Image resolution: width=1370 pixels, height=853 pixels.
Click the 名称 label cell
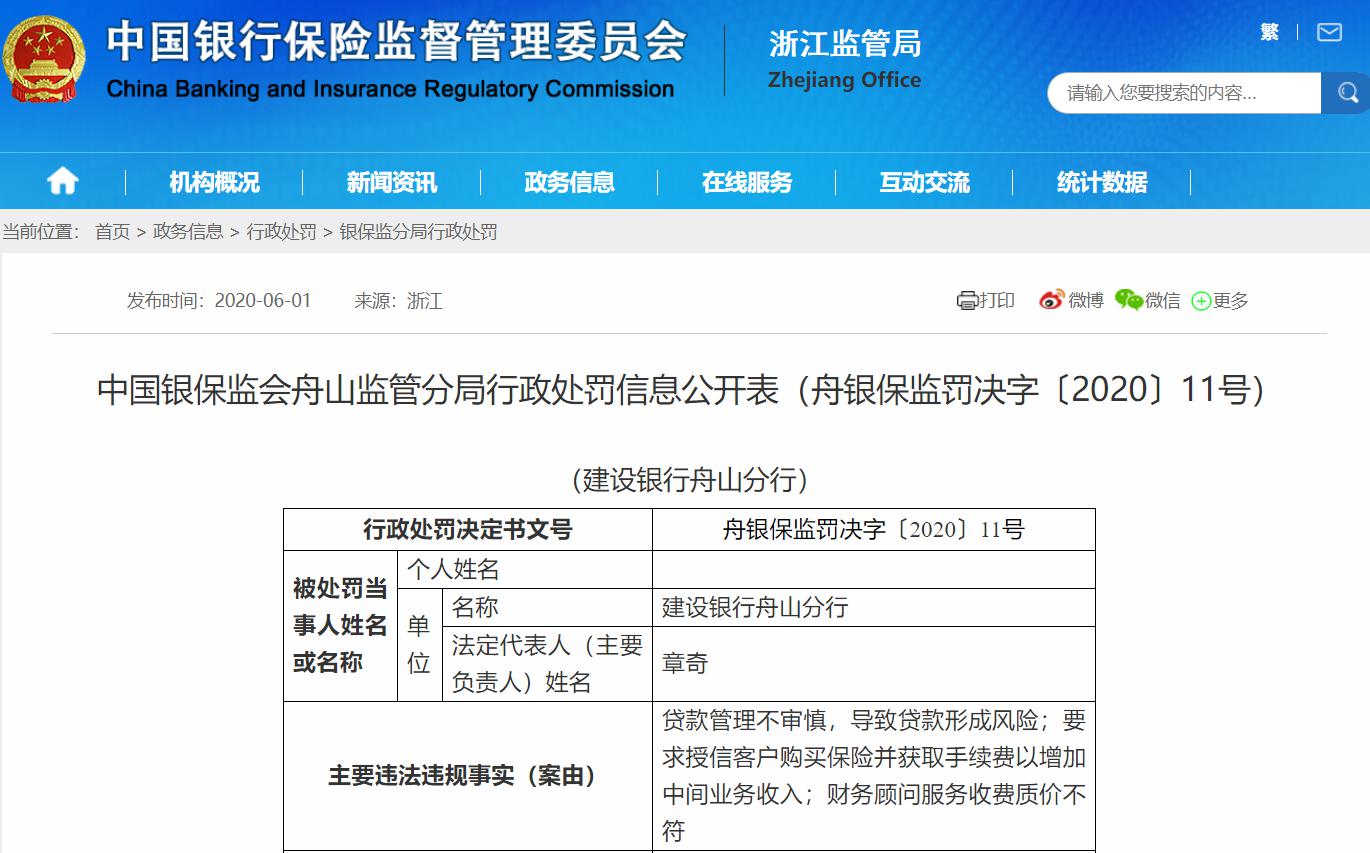pos(547,607)
